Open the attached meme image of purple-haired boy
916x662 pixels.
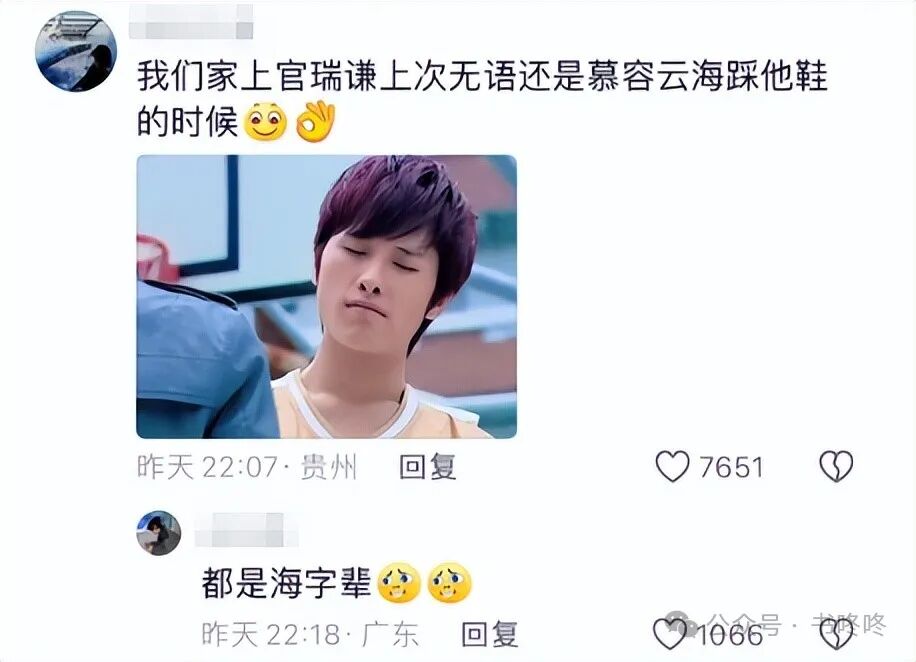click(327, 297)
